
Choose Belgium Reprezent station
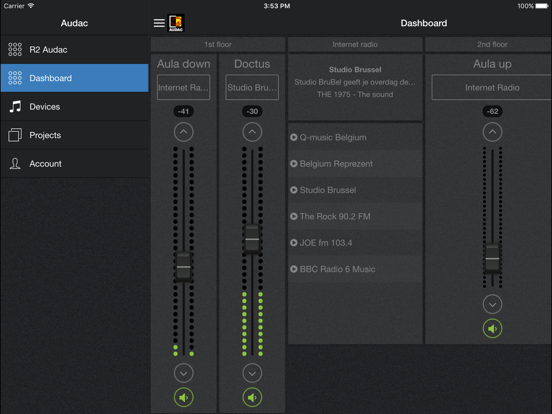(355, 164)
